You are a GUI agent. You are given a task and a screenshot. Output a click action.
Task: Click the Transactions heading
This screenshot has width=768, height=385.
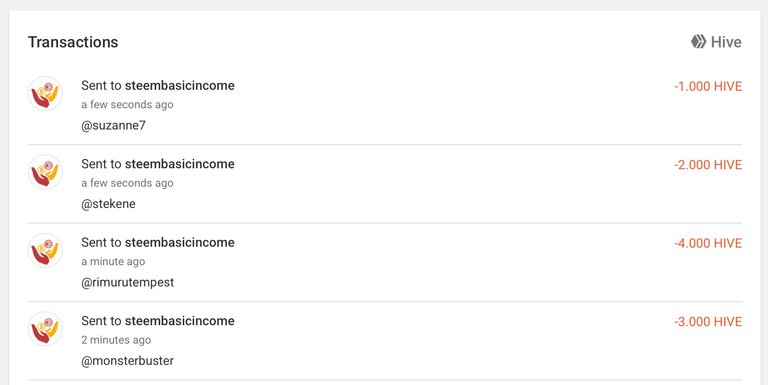(x=73, y=42)
